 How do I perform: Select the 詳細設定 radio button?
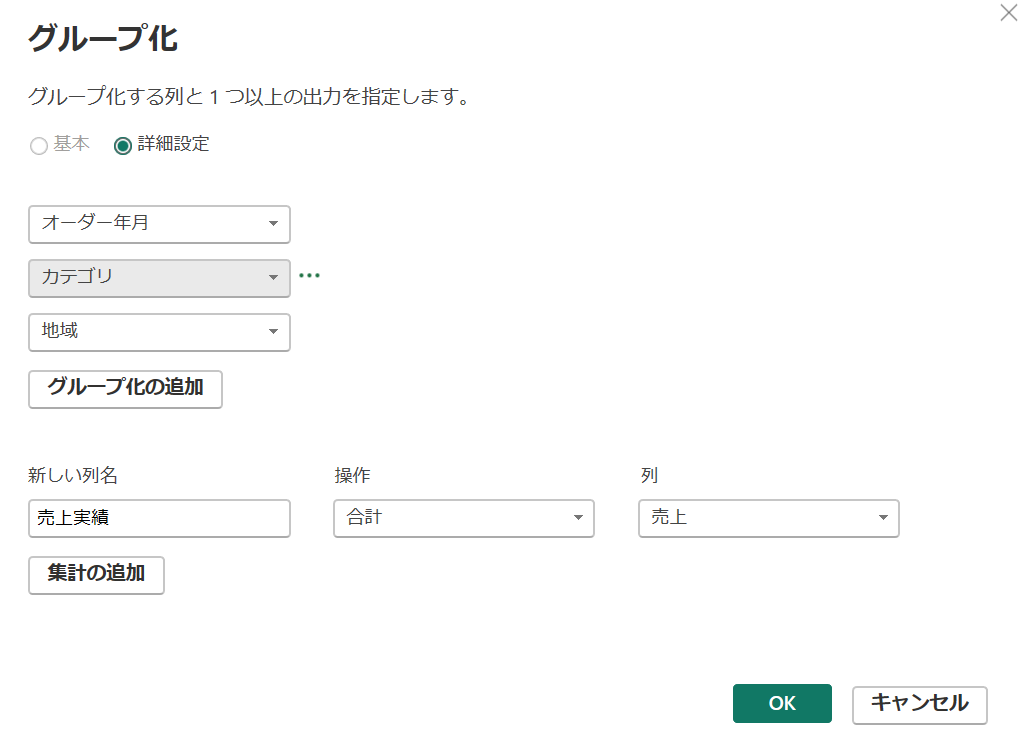point(123,146)
